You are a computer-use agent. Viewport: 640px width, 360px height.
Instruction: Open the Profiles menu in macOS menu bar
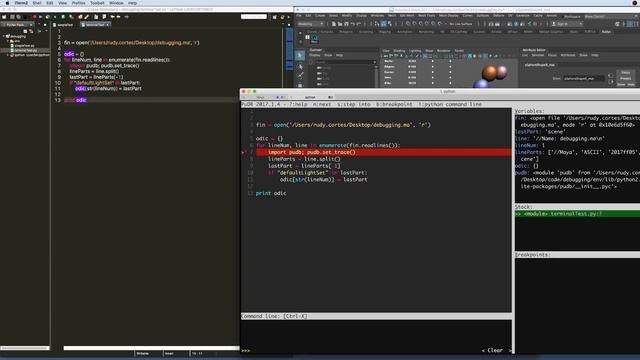point(78,3)
